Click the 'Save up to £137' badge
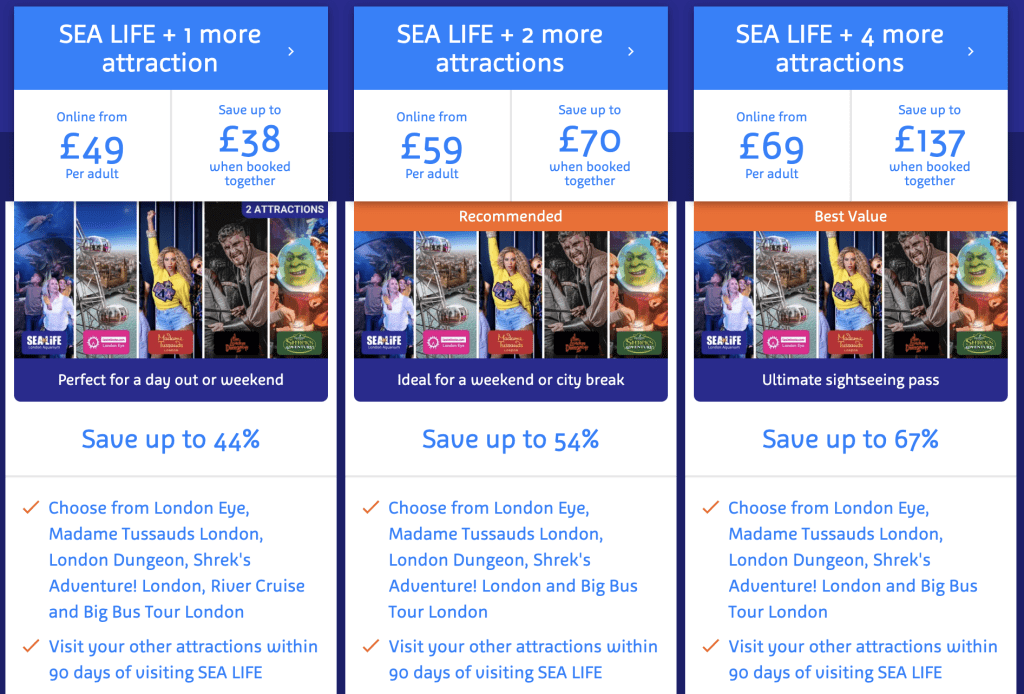Viewport: 1024px width, 694px height. pos(930,145)
